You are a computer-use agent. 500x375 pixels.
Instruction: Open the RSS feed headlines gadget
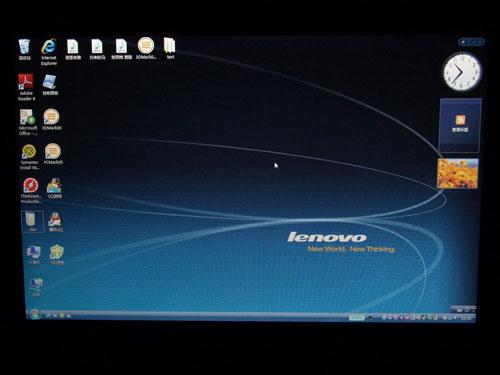(460, 125)
